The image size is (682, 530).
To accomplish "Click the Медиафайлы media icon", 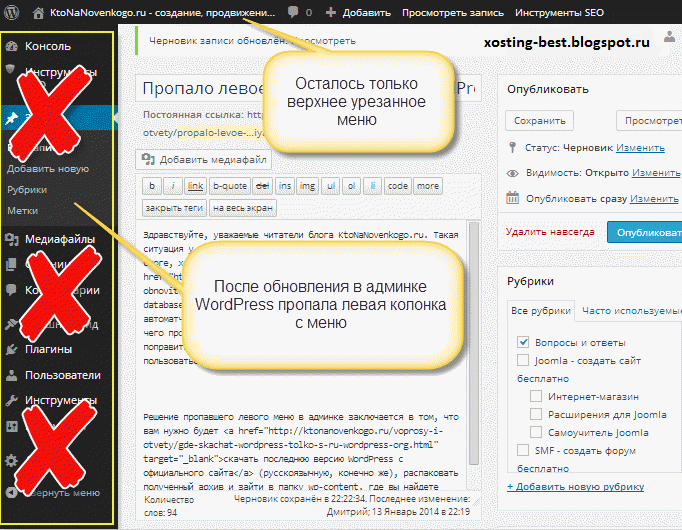I will click(x=12, y=239).
